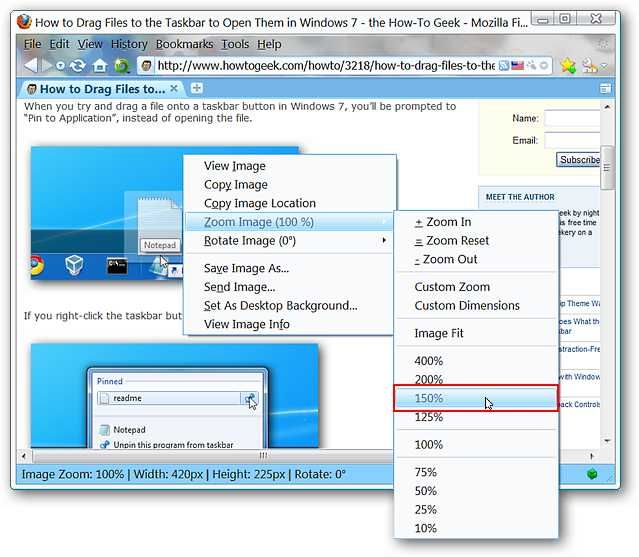Click the RSS feed icon in address bar
The image size is (639, 557).
pyautogui.click(x=504, y=65)
